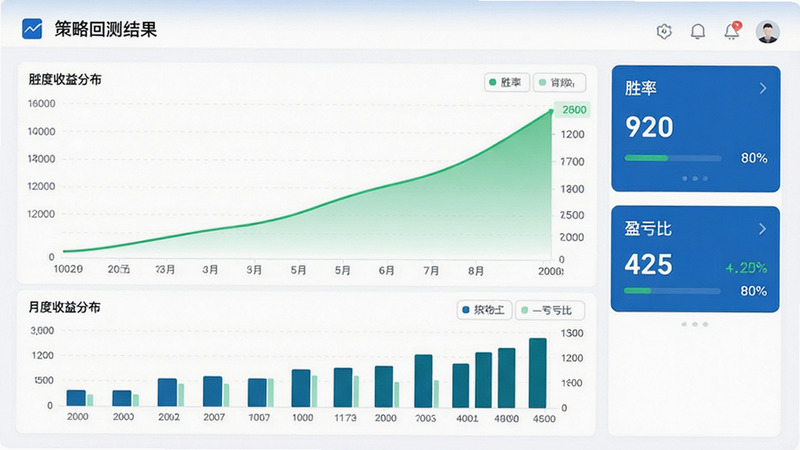This screenshot has height=450, width=800.
Task: Click 80% text in 胜率 card
Action: [754, 158]
